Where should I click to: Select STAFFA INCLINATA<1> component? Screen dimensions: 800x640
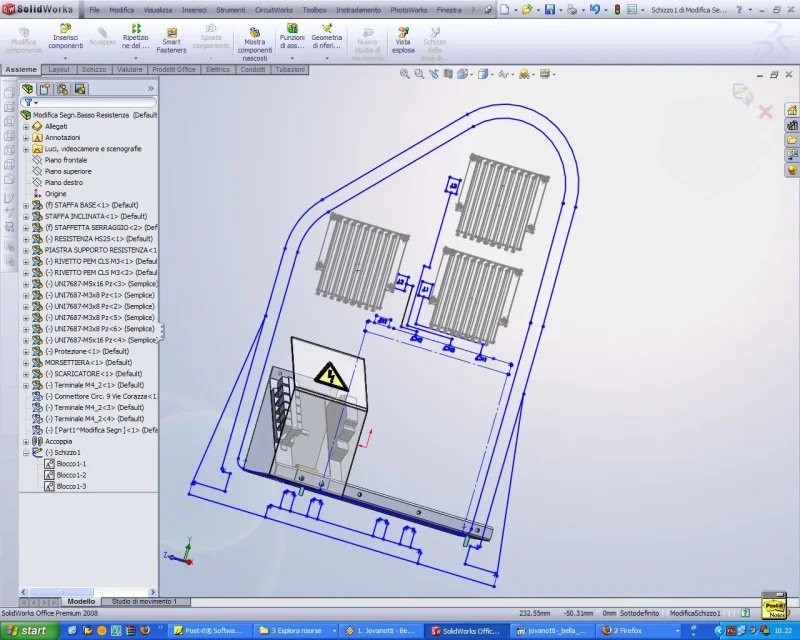pos(96,216)
